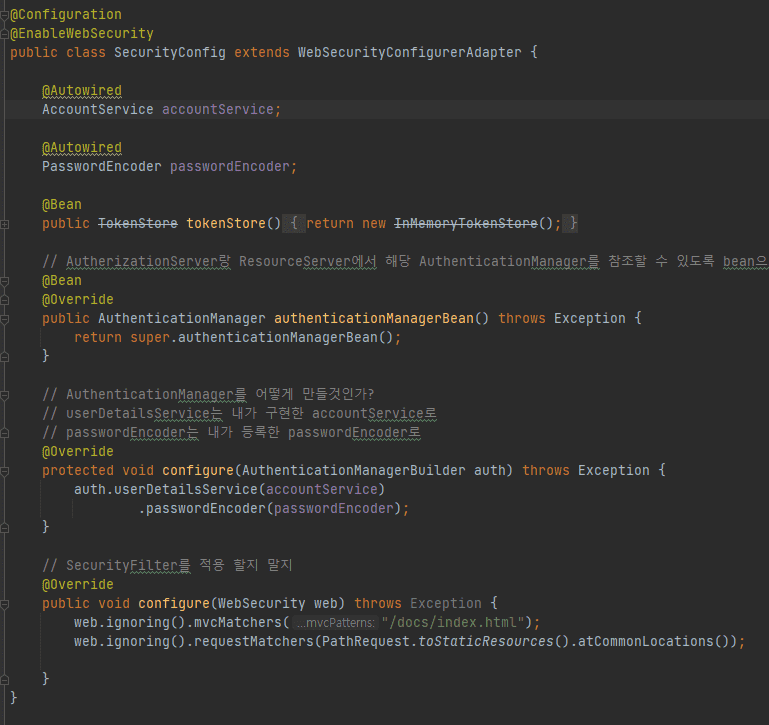Click the SecurityConfig class name
The height and width of the screenshot is (725, 769).
coord(170,52)
